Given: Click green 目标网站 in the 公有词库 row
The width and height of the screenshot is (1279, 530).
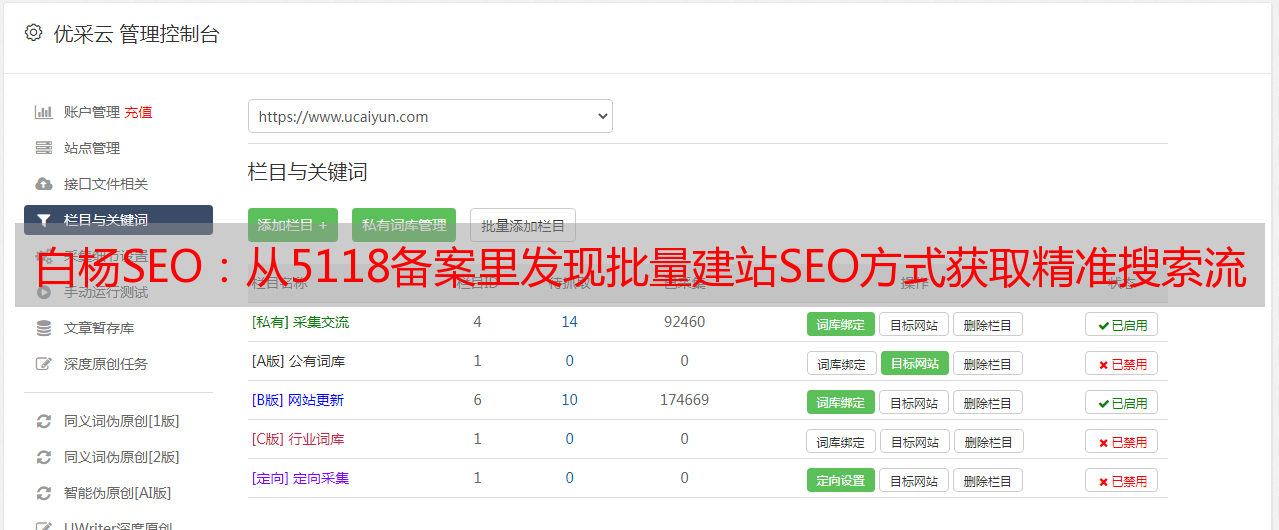Looking at the screenshot, I should (914, 363).
